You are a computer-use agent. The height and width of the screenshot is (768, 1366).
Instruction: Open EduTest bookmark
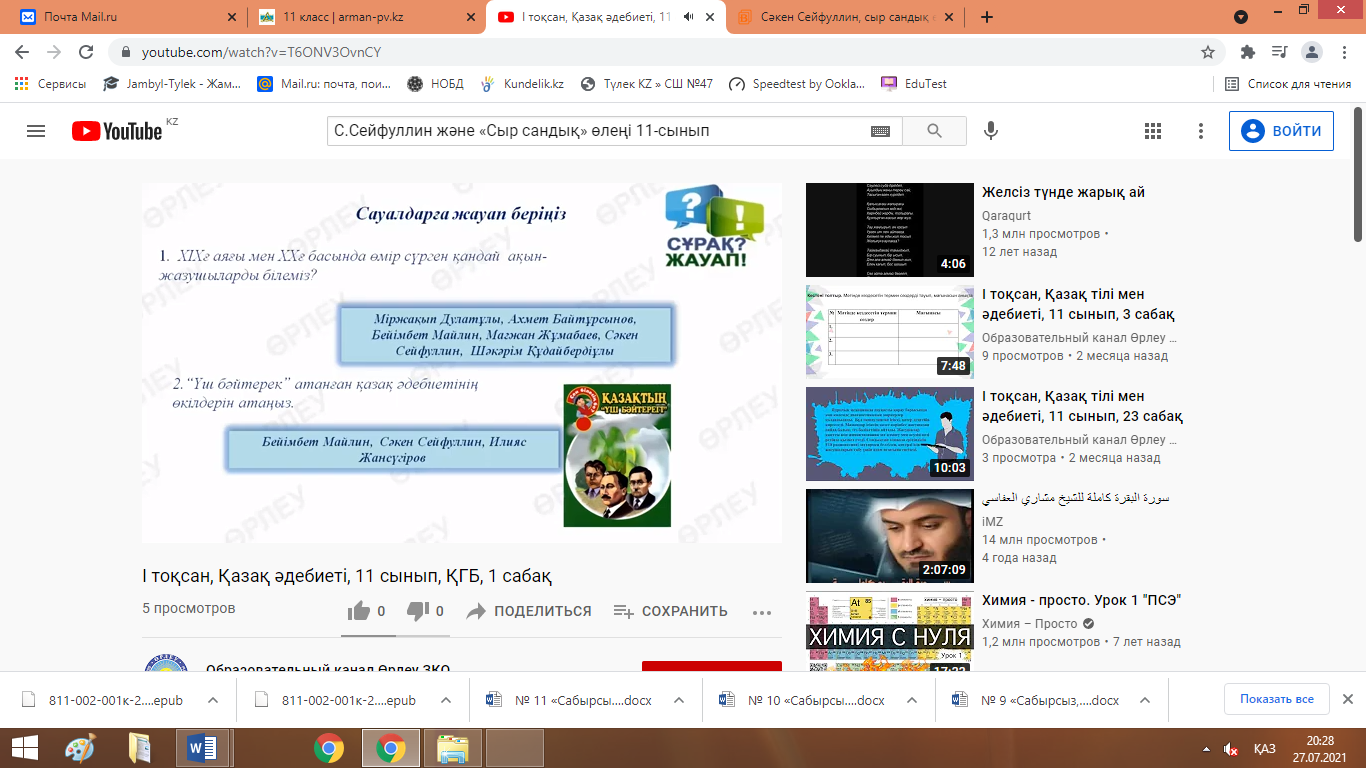pos(915,84)
